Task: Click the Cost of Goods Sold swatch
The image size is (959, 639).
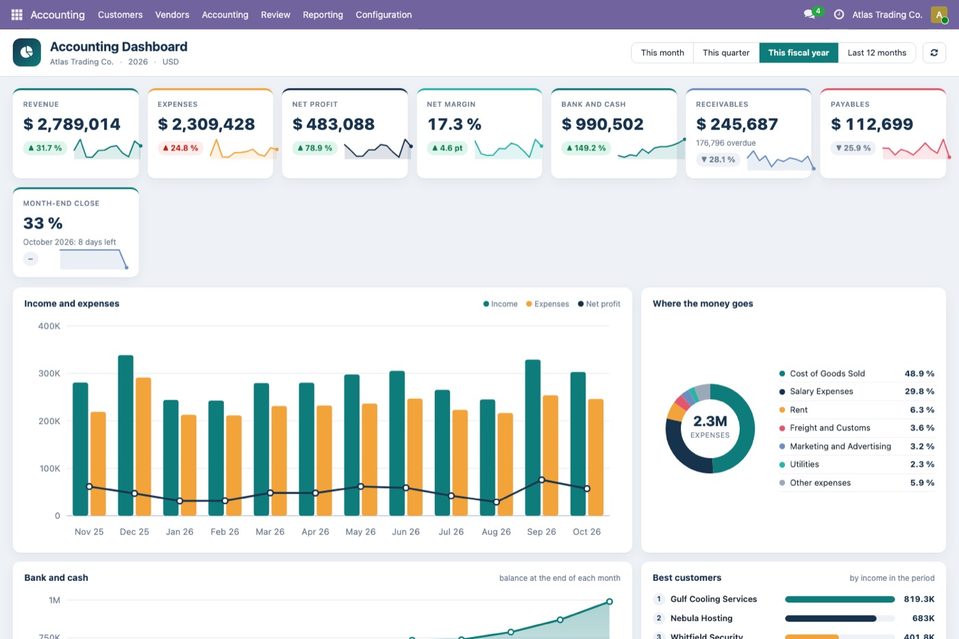Action: 782,374
